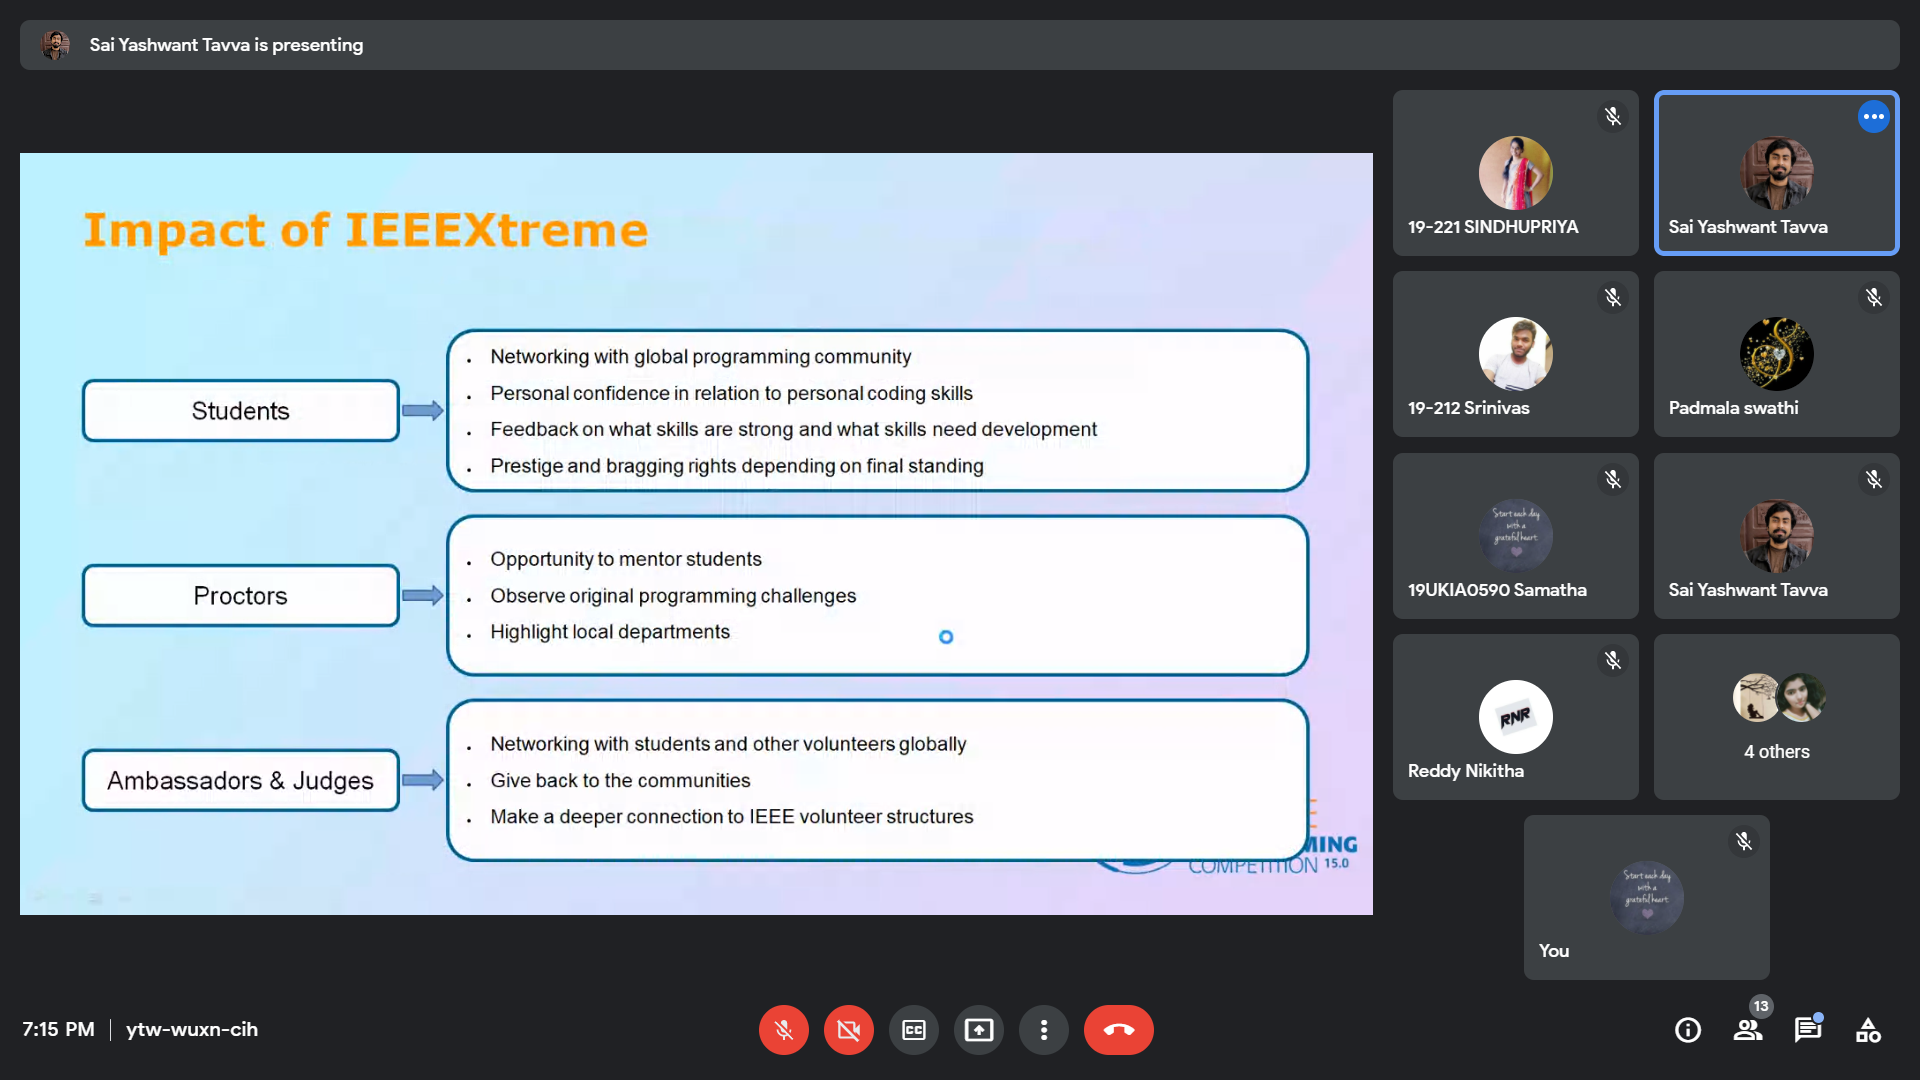
Task: Leave the call
Action: (x=1118, y=1029)
